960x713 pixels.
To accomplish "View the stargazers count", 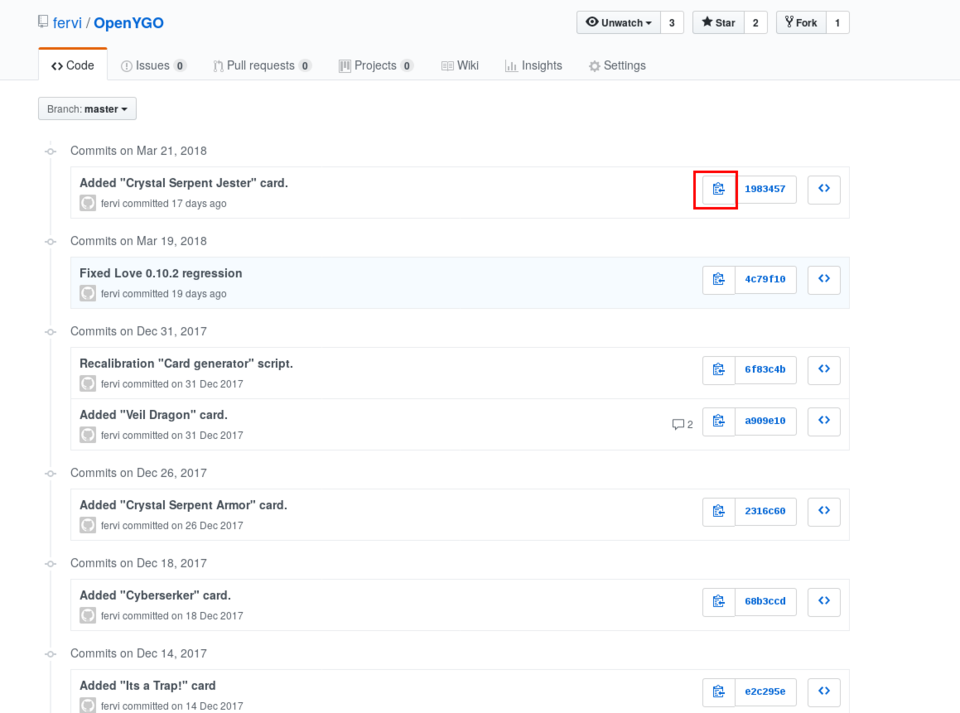I will (755, 23).
